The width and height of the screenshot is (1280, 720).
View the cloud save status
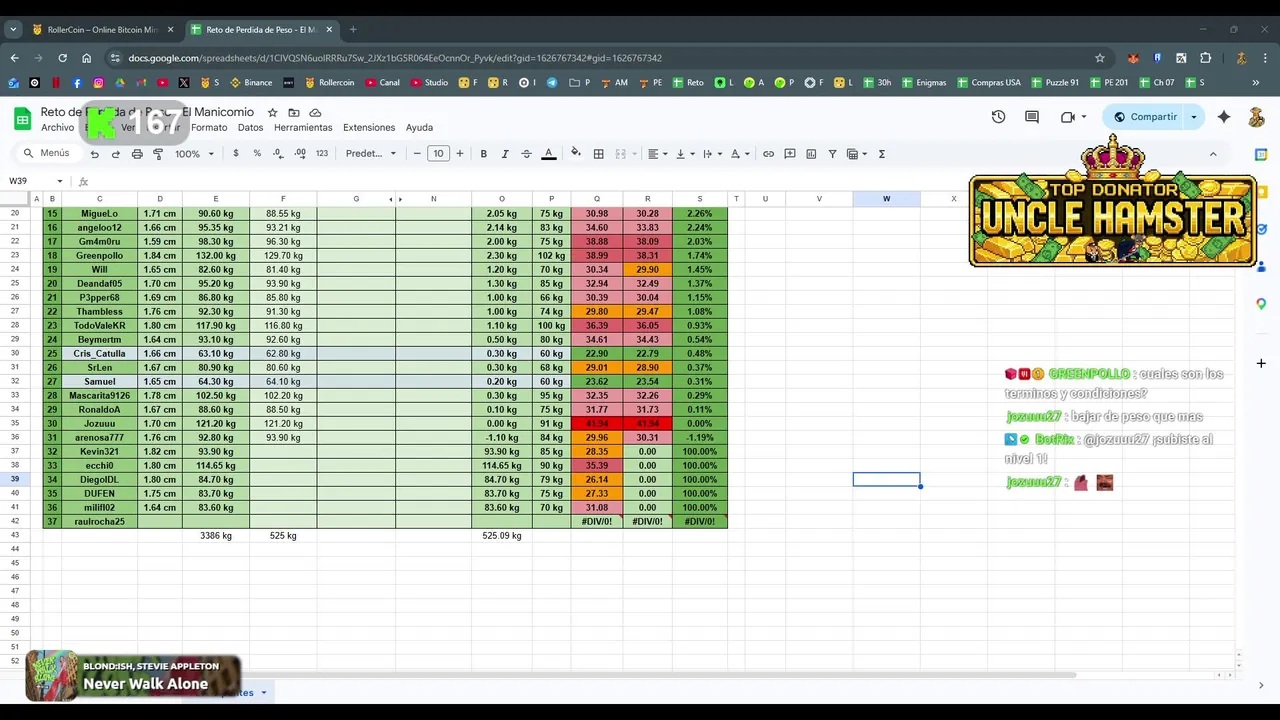coord(315,113)
